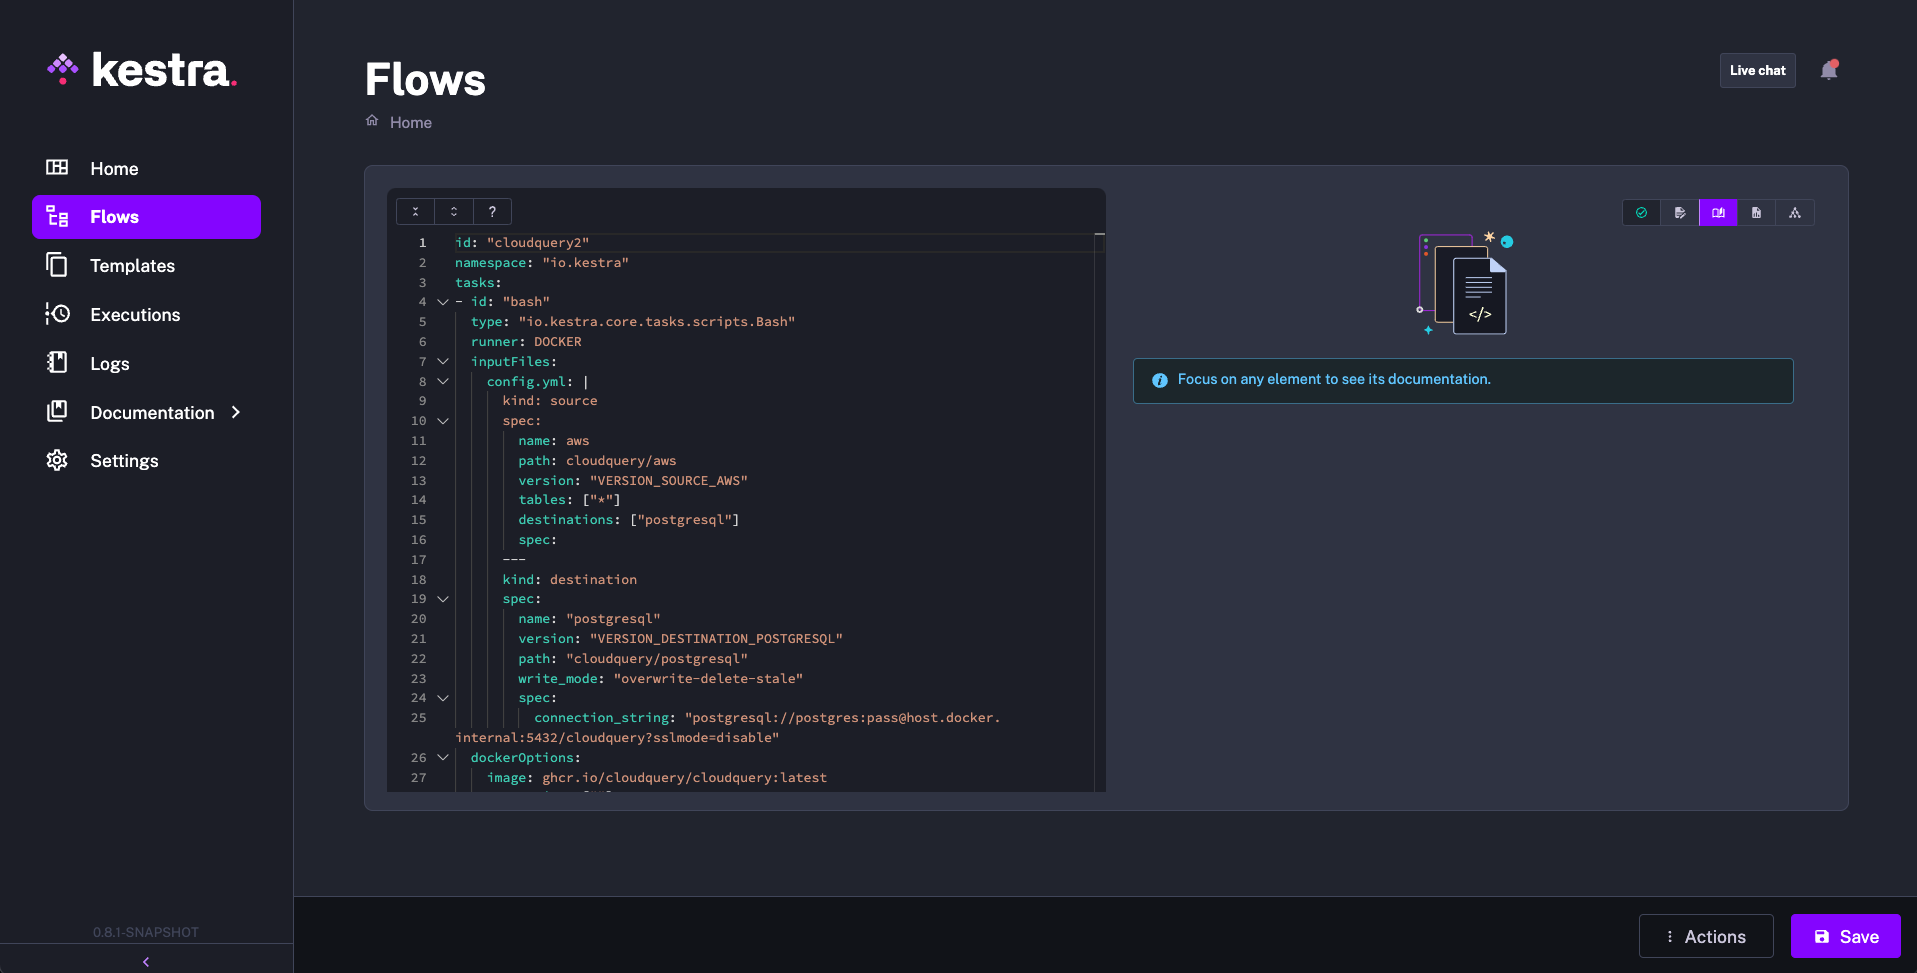Click the info icon in documentation hint

click(x=1160, y=380)
